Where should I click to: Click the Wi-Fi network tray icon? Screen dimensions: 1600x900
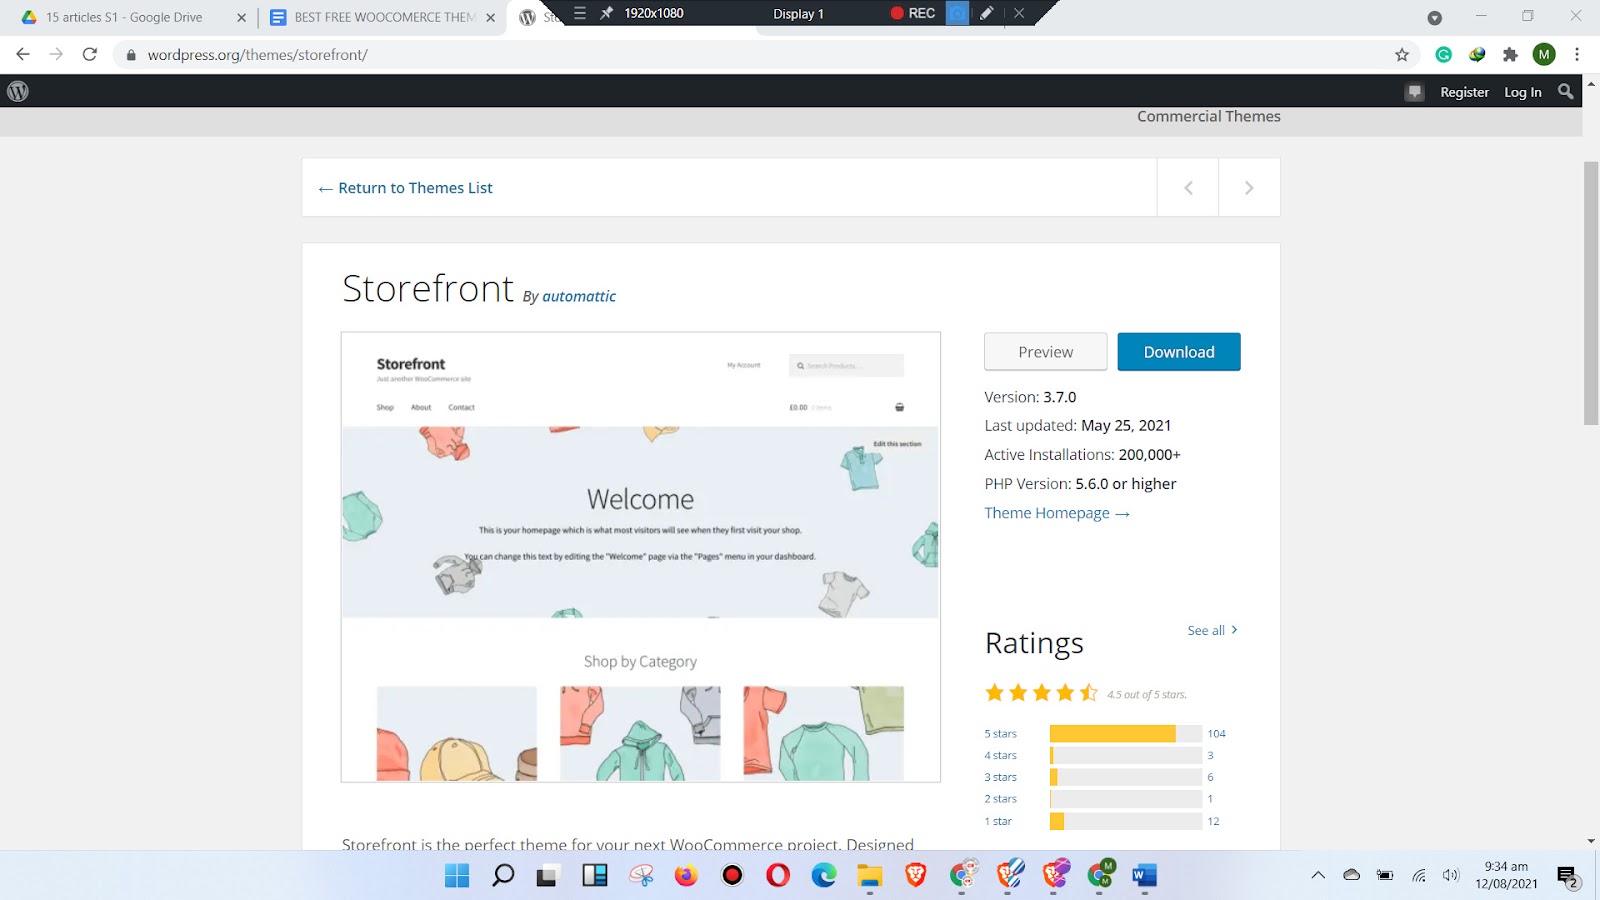tap(1418, 875)
